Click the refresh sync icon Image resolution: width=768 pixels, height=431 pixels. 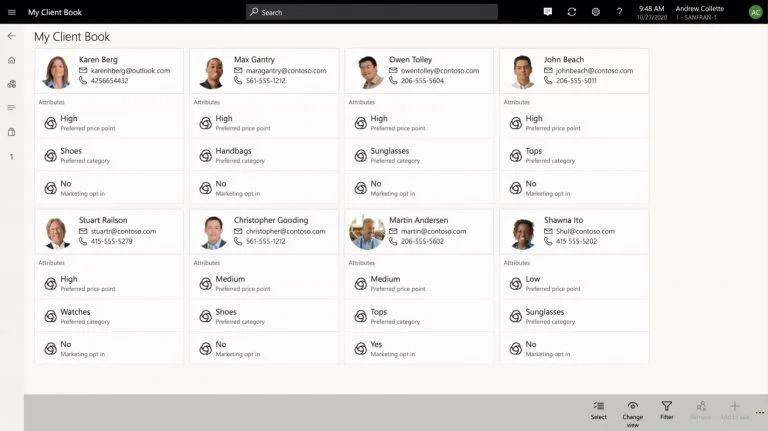point(572,12)
